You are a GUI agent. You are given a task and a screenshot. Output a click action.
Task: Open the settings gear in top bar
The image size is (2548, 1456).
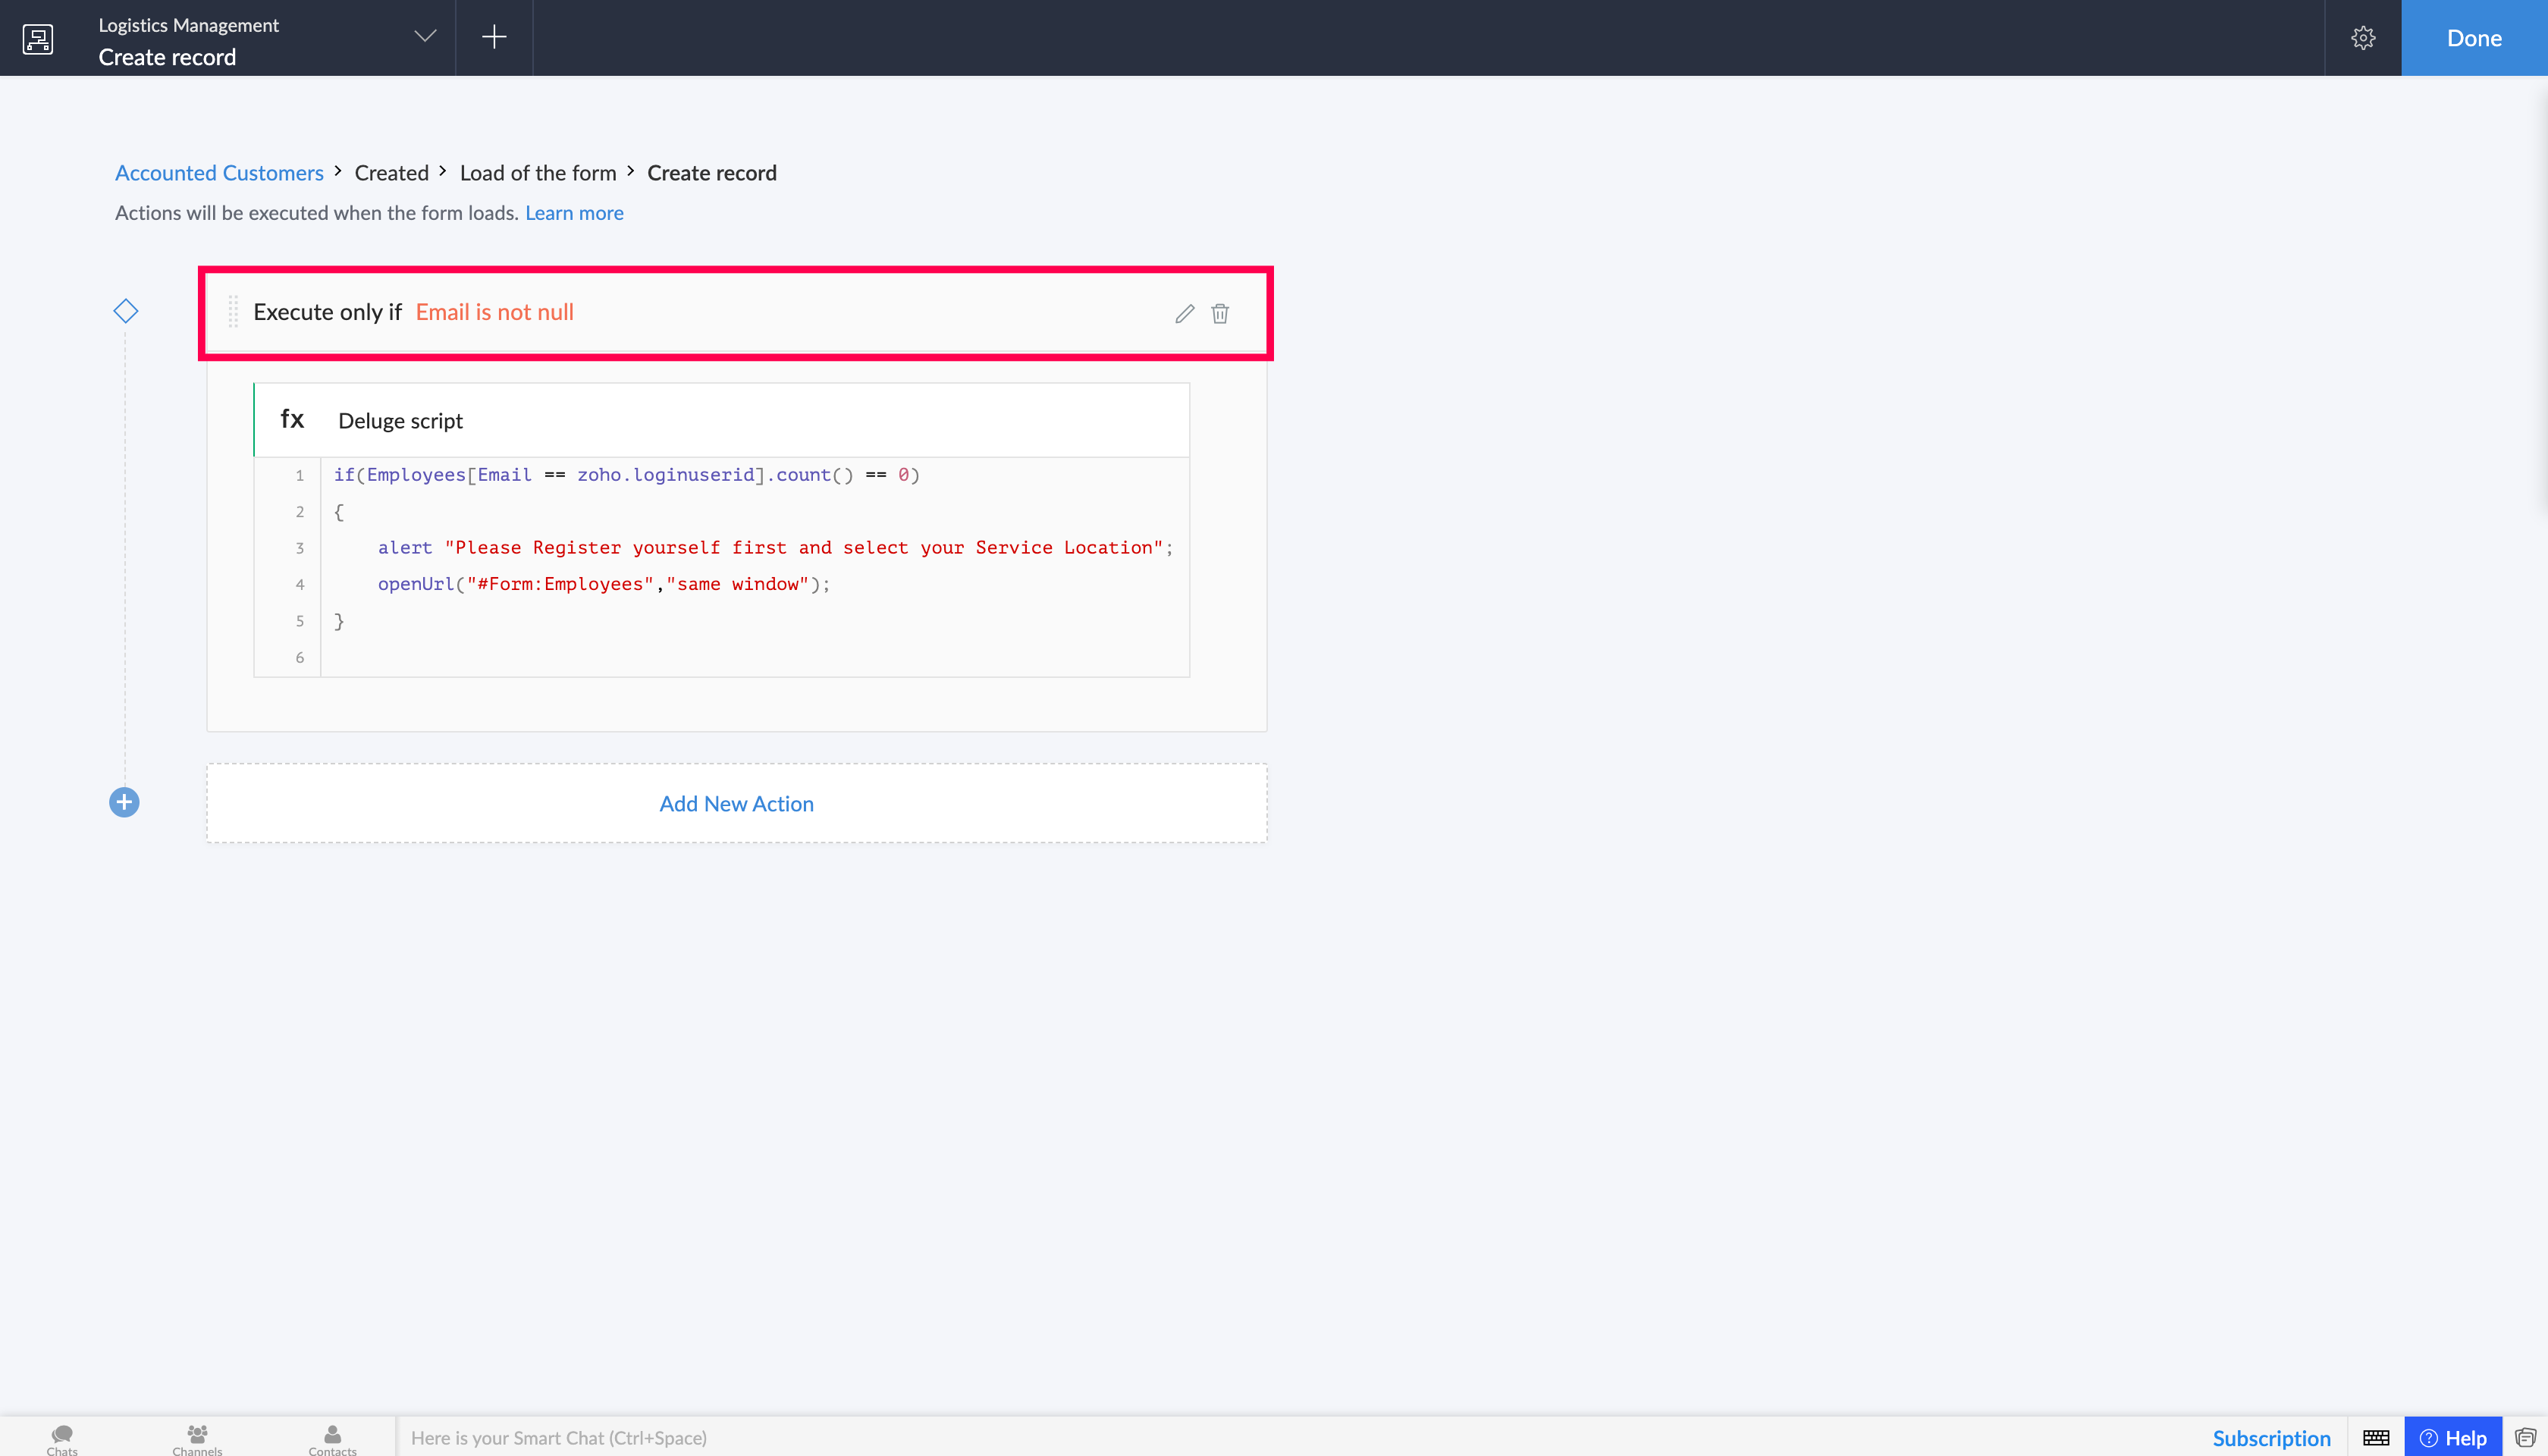coord(2363,38)
